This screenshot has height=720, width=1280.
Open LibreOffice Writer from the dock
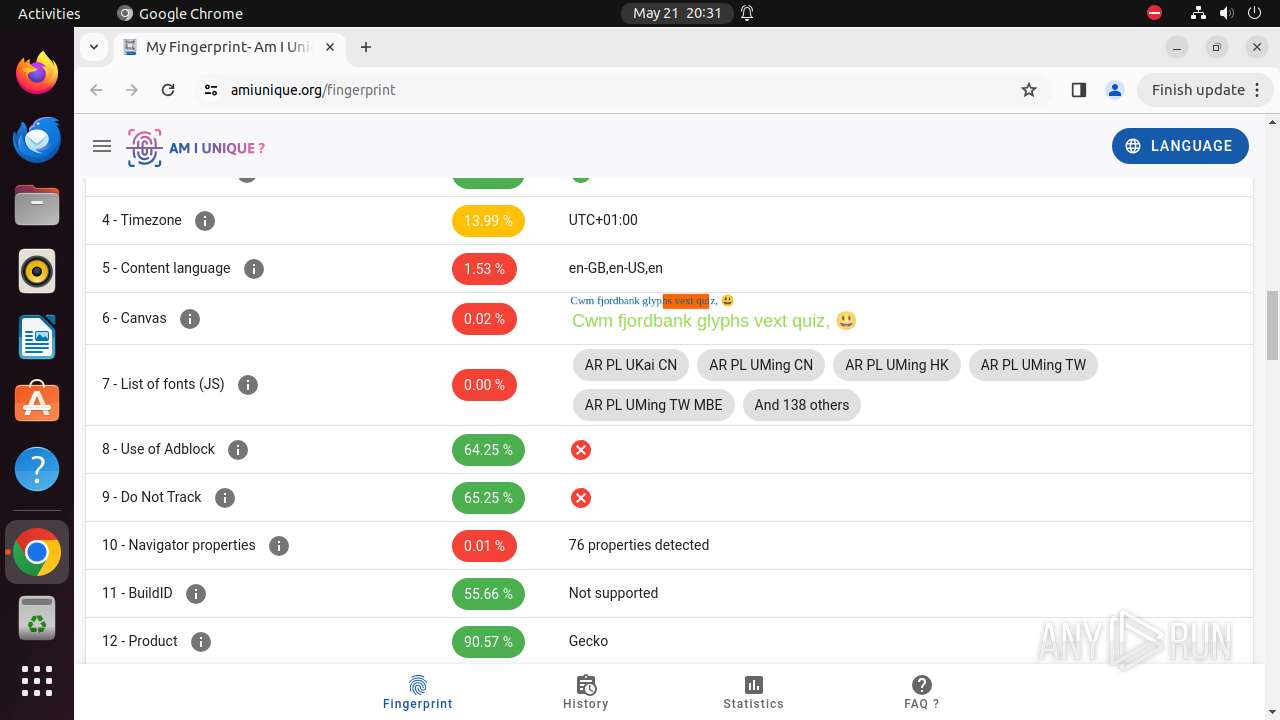tap(37, 337)
